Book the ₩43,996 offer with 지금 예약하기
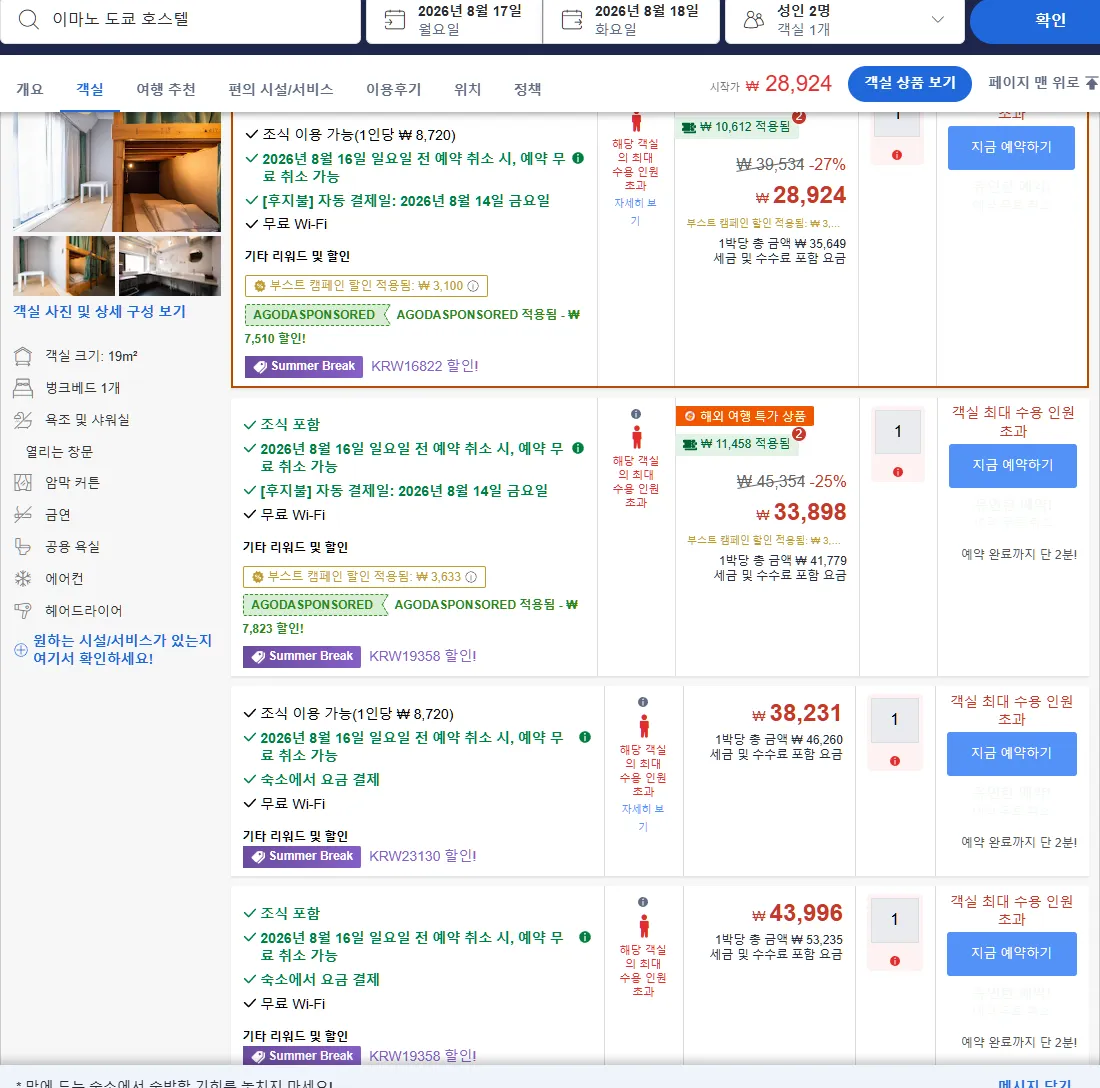The width and height of the screenshot is (1100, 1088). tap(1012, 953)
